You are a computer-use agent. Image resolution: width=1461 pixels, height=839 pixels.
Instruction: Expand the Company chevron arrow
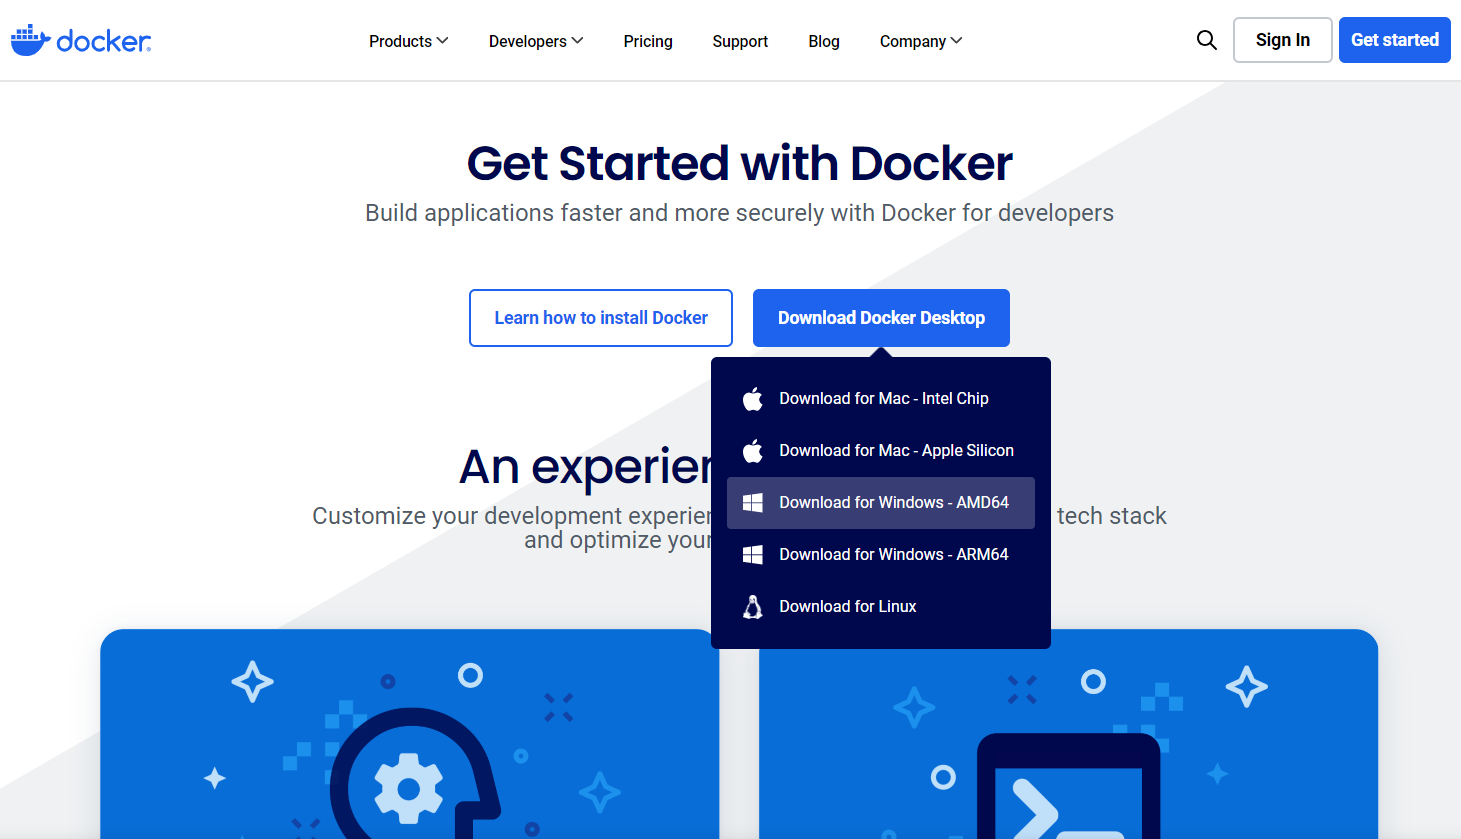coord(956,41)
